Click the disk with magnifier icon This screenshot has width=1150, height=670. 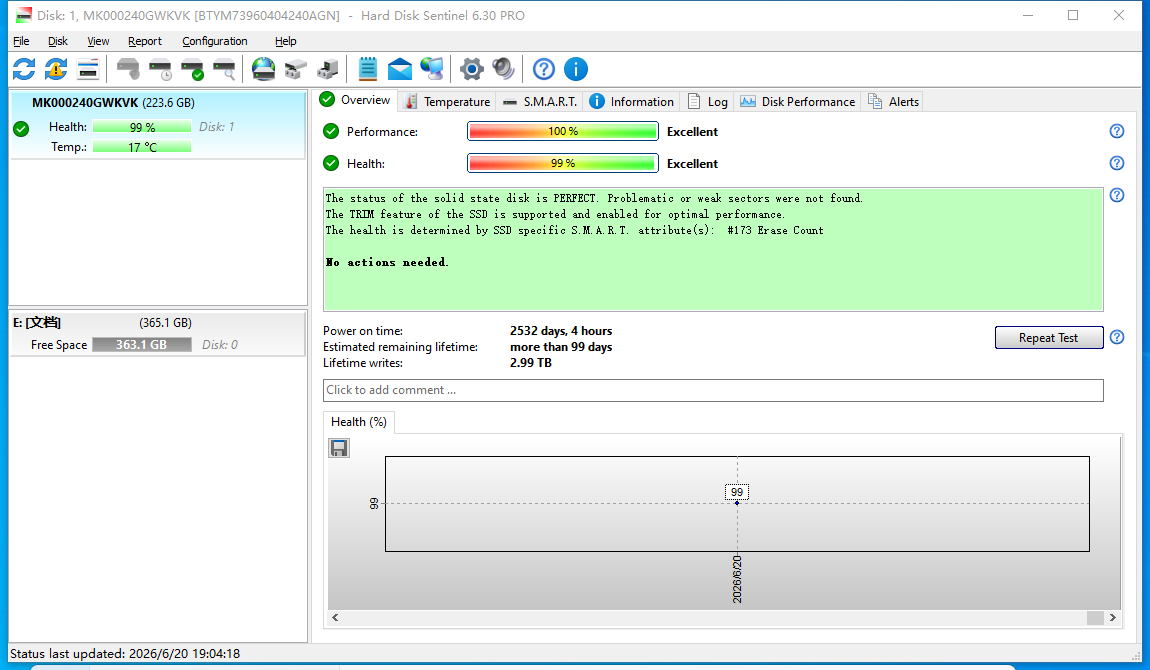224,70
